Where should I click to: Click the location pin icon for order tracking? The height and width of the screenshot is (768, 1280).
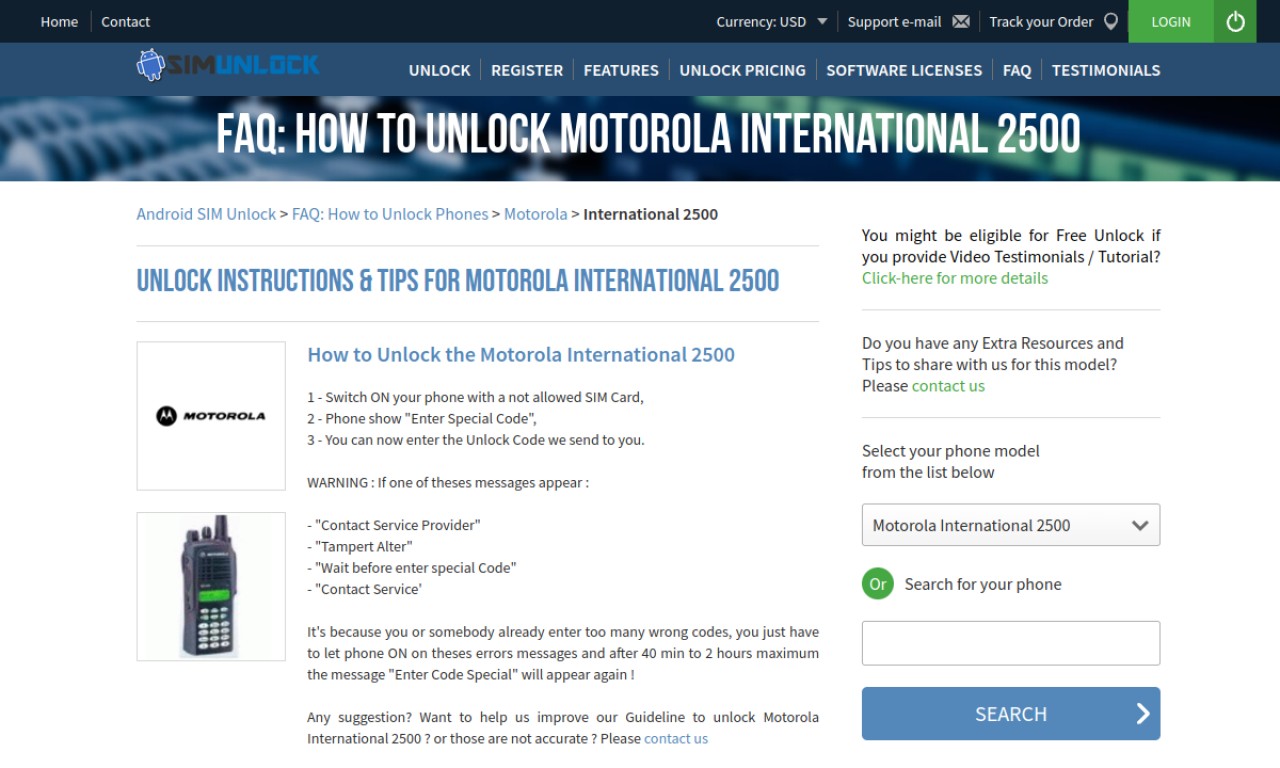click(1111, 21)
